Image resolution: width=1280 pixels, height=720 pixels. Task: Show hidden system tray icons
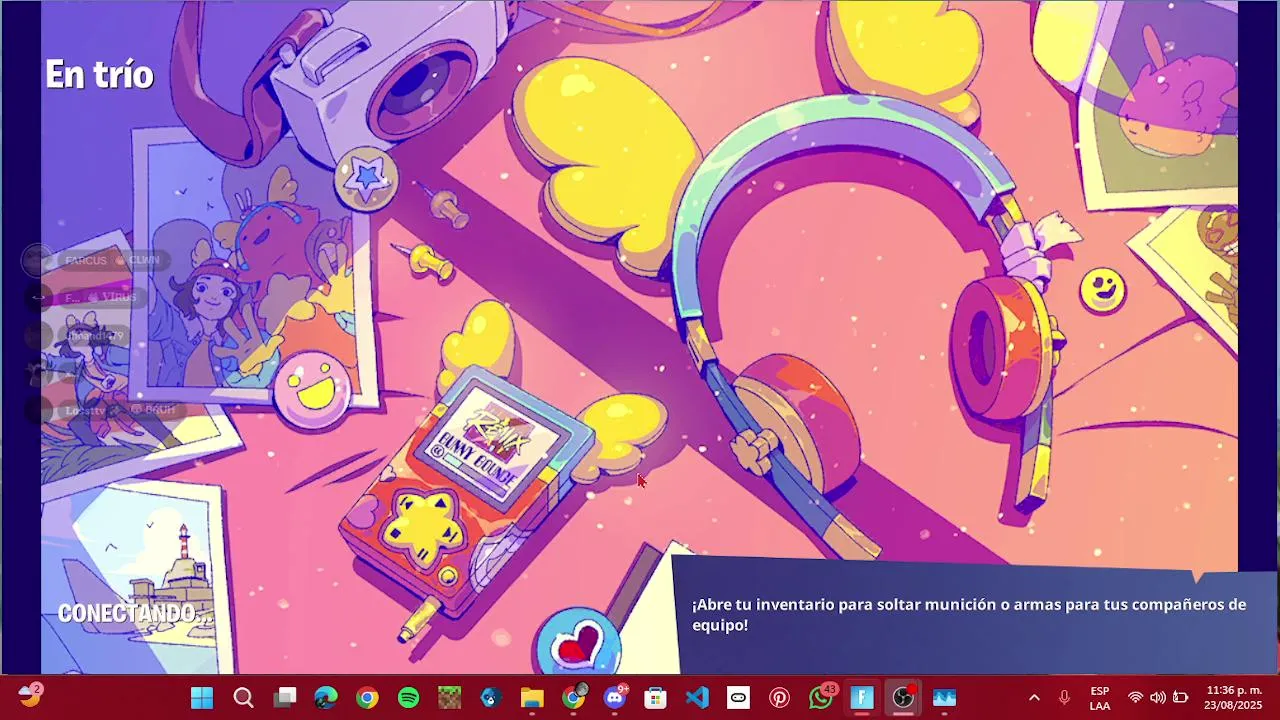[1034, 697]
